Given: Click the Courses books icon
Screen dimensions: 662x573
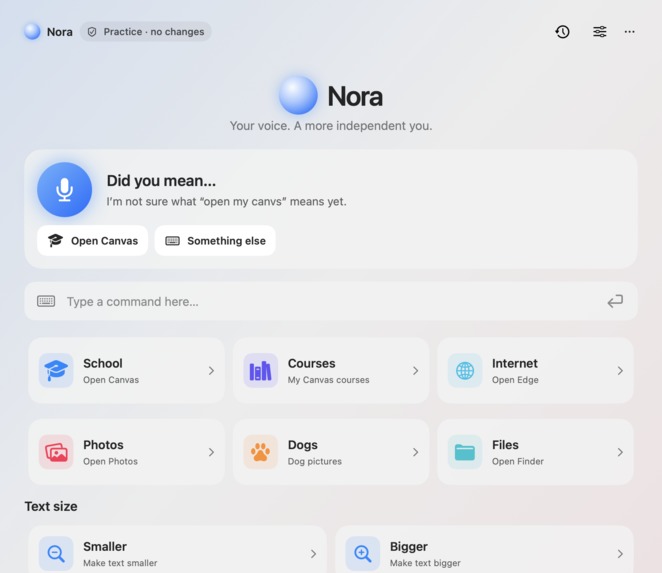Looking at the screenshot, I should point(260,370).
